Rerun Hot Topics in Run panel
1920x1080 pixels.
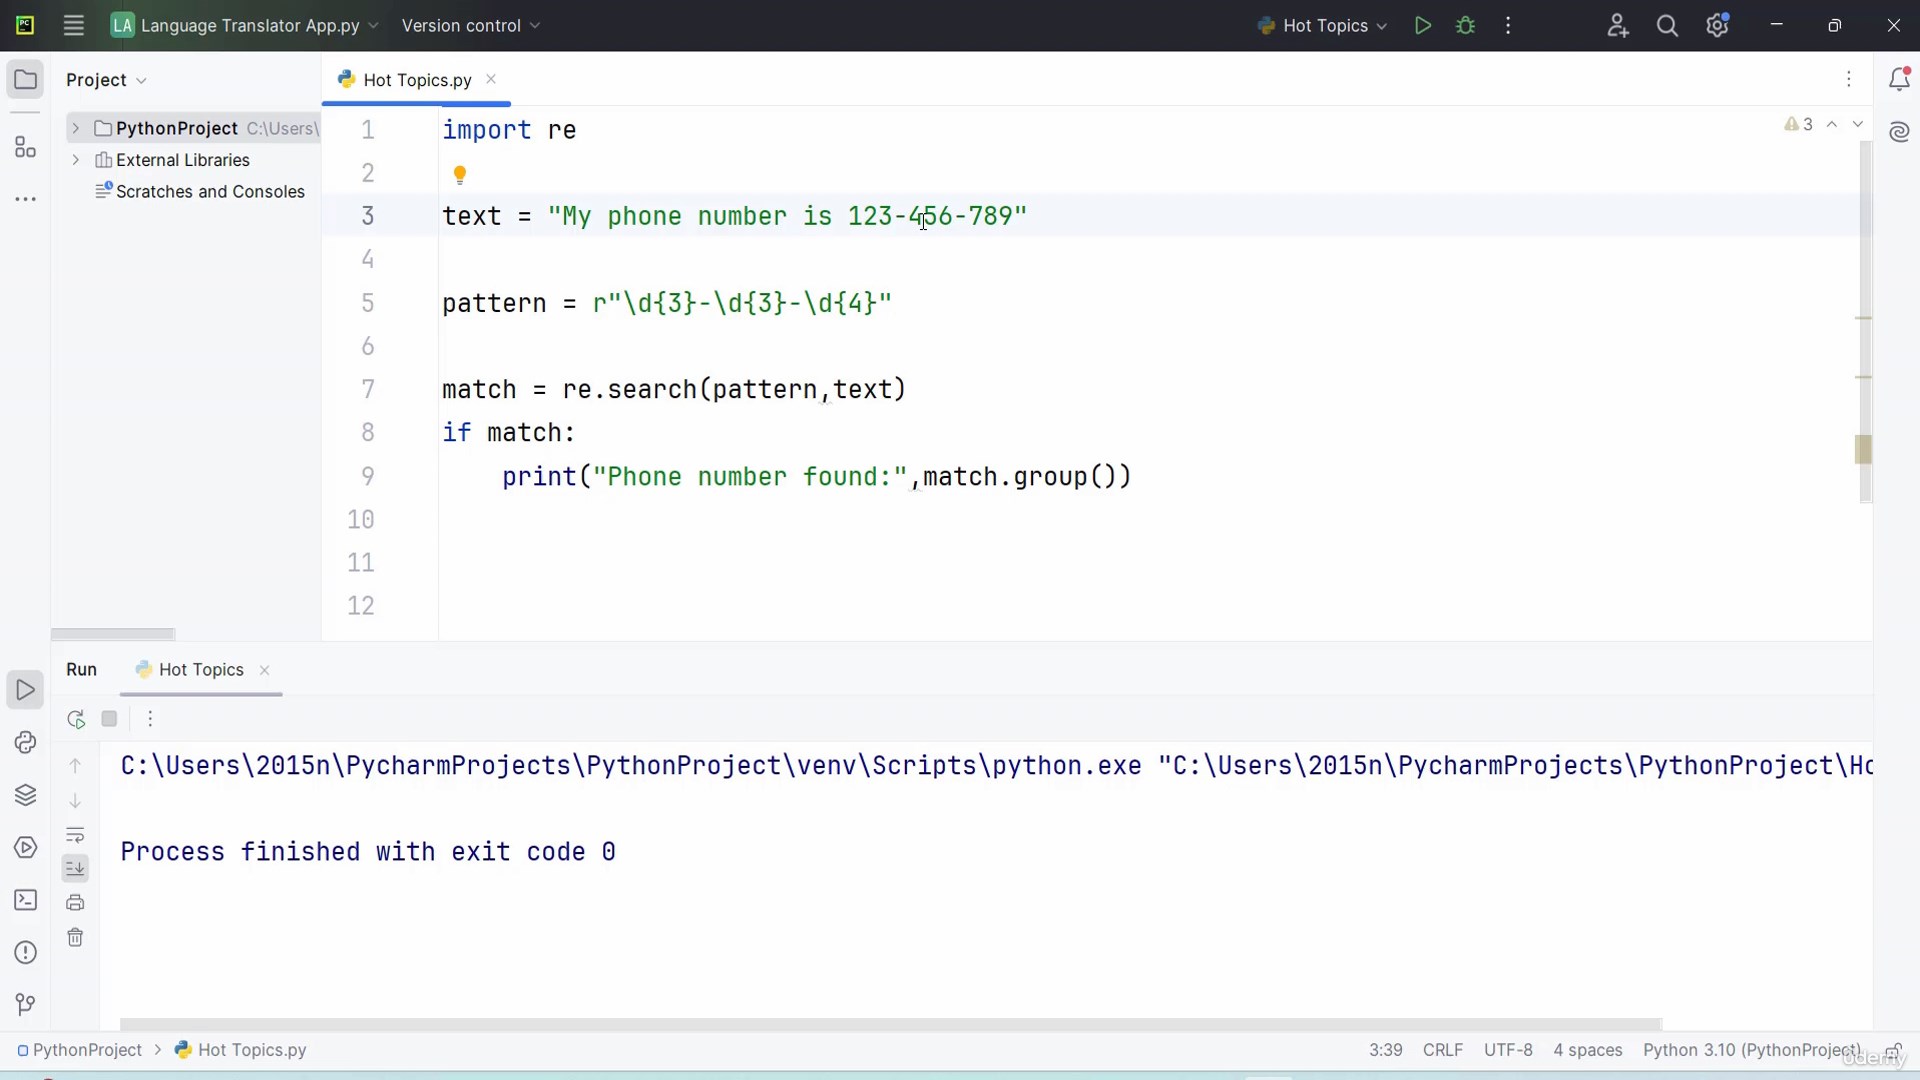76,719
